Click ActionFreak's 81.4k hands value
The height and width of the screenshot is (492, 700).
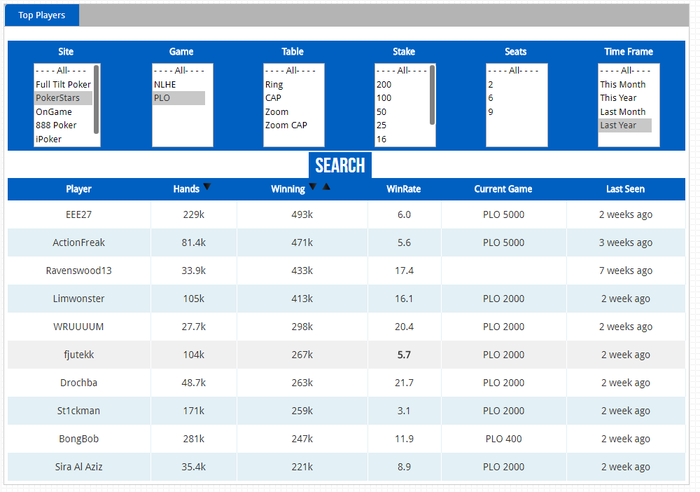[194, 242]
